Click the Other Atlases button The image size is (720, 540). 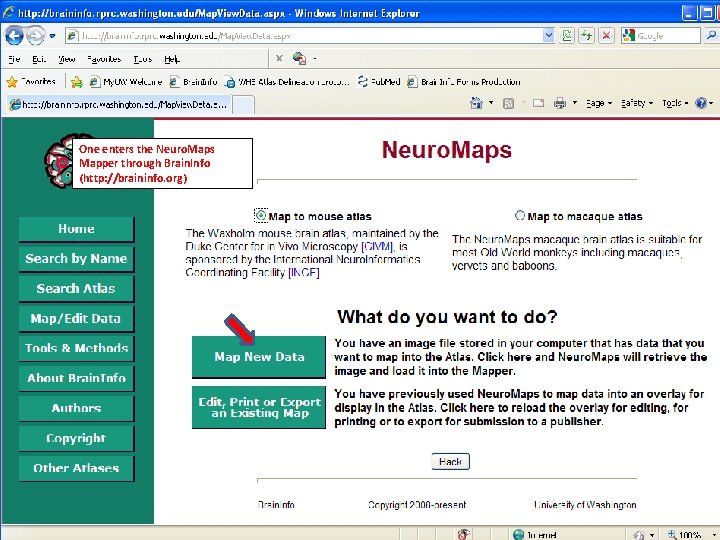pos(76,468)
